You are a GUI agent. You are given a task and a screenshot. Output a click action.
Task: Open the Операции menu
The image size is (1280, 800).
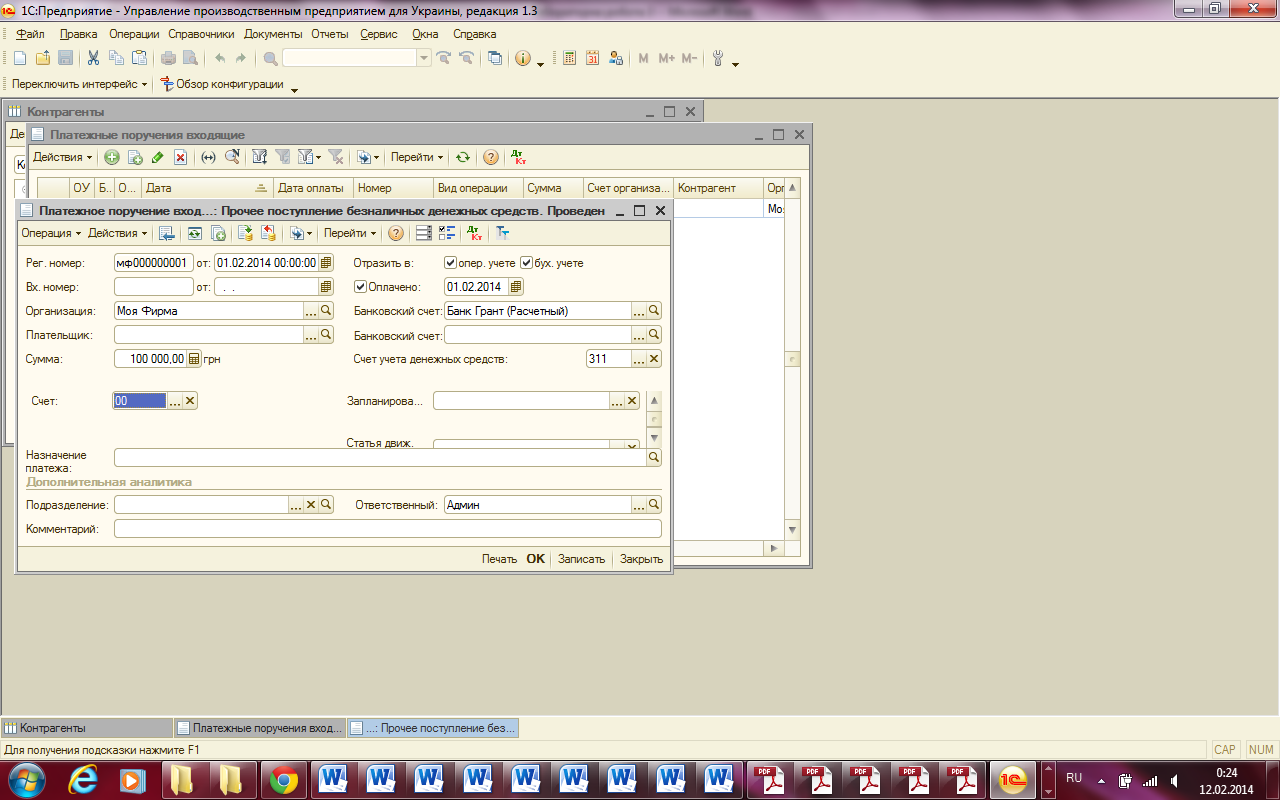click(x=134, y=34)
